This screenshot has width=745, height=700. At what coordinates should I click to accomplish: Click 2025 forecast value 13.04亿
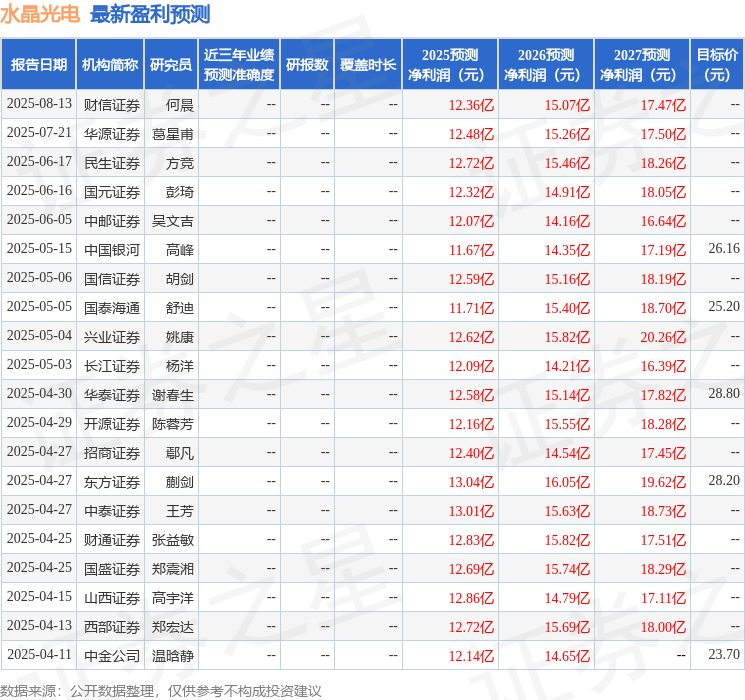(471, 482)
